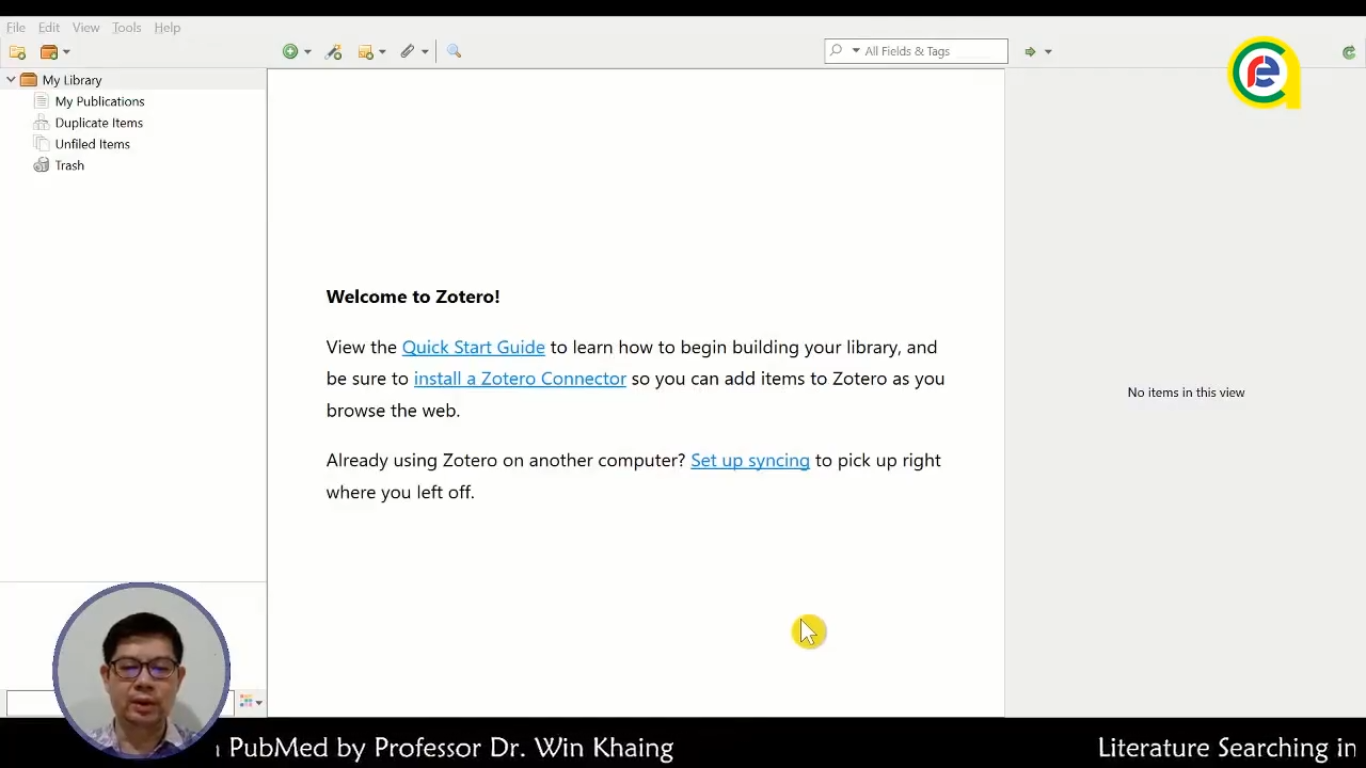
Task: Select Unfiled Items in the sidebar
Action: coord(92,144)
